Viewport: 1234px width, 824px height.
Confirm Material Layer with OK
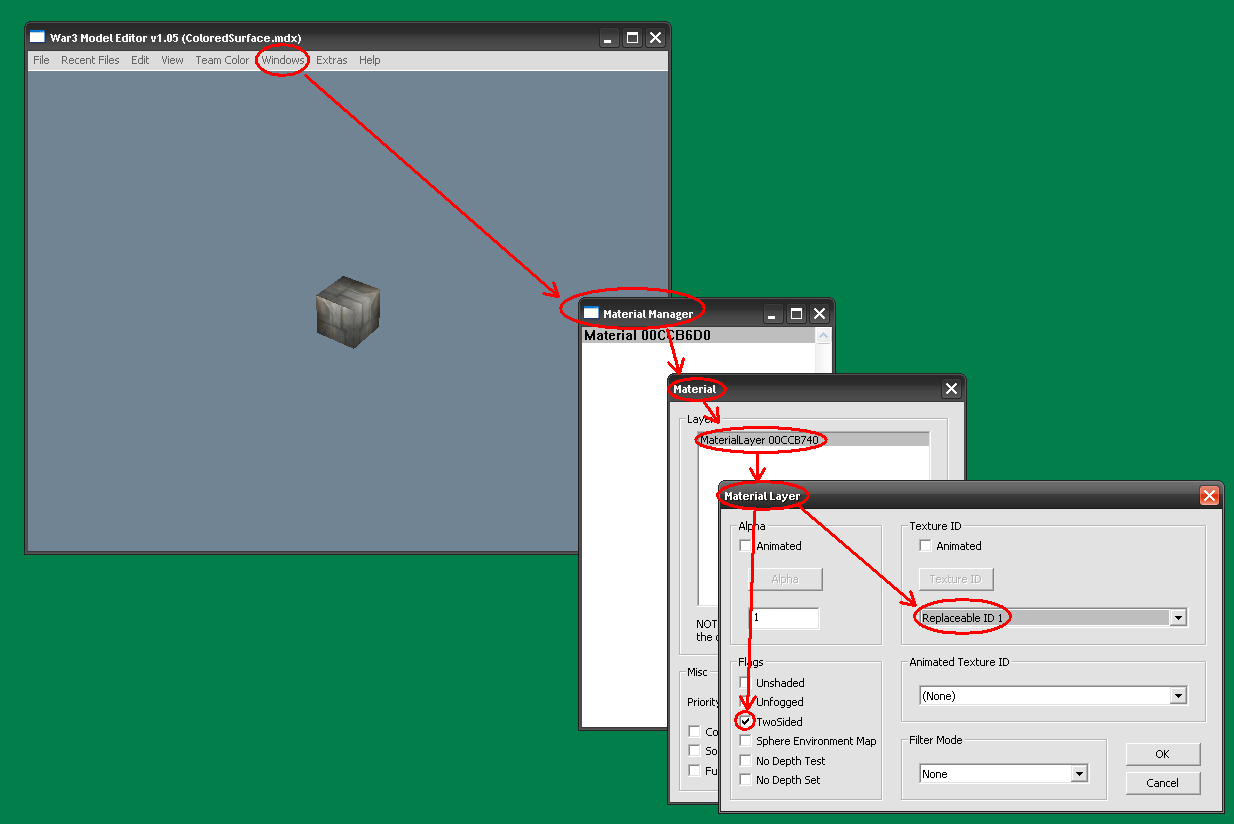coord(1162,754)
